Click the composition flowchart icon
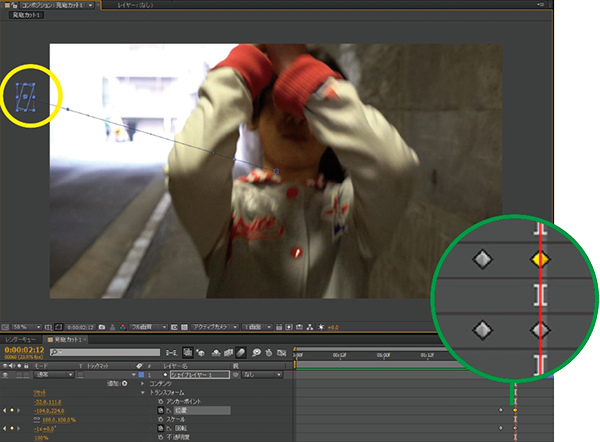The height and width of the screenshot is (442, 600). coord(310,327)
